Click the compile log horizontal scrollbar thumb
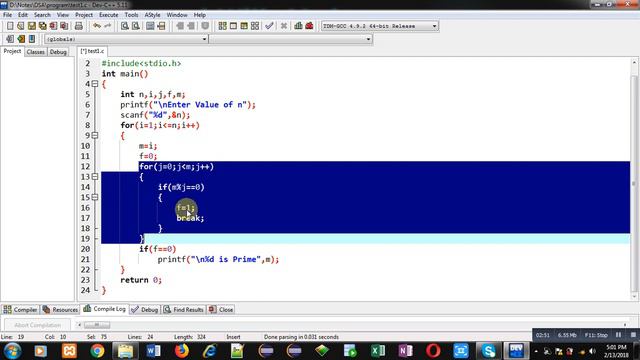 [97, 325]
